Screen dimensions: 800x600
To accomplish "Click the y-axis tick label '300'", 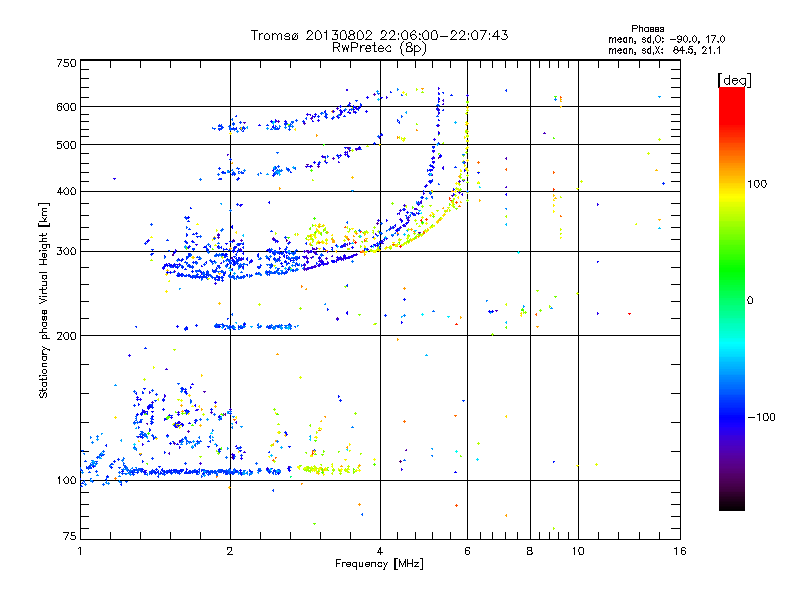I will [66, 252].
